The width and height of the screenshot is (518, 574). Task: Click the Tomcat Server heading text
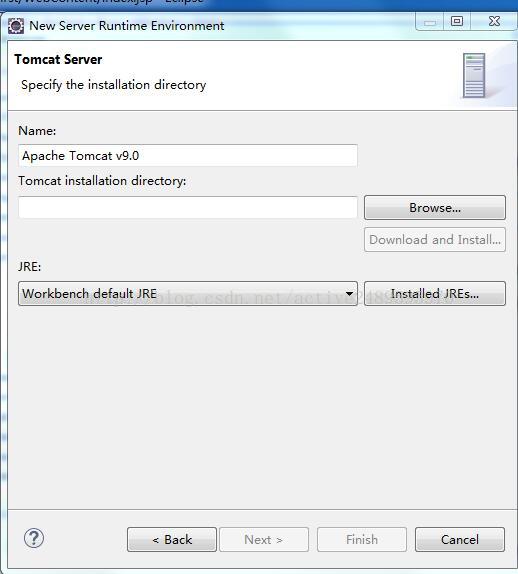click(x=58, y=60)
